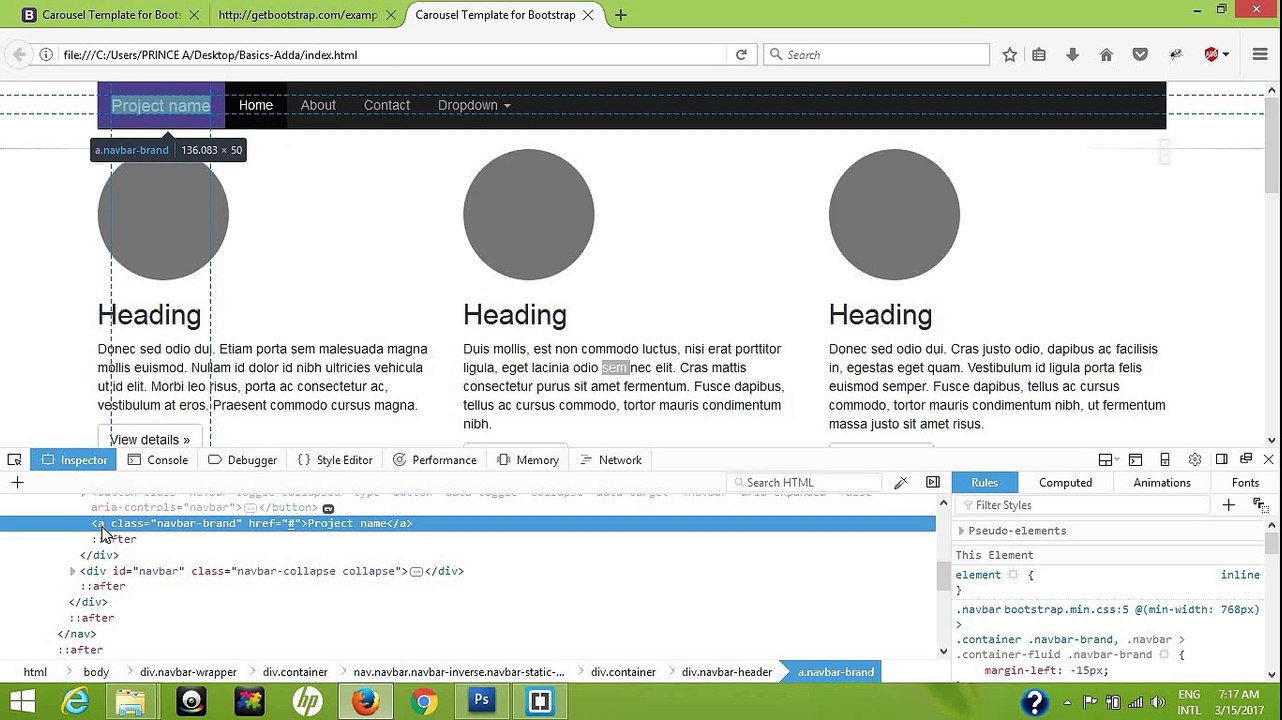Switch to the Debugger tab

tap(242, 460)
